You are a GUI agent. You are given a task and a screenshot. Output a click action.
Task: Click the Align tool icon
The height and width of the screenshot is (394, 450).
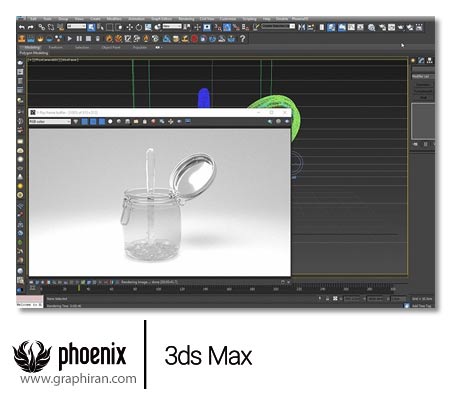tap(311, 27)
